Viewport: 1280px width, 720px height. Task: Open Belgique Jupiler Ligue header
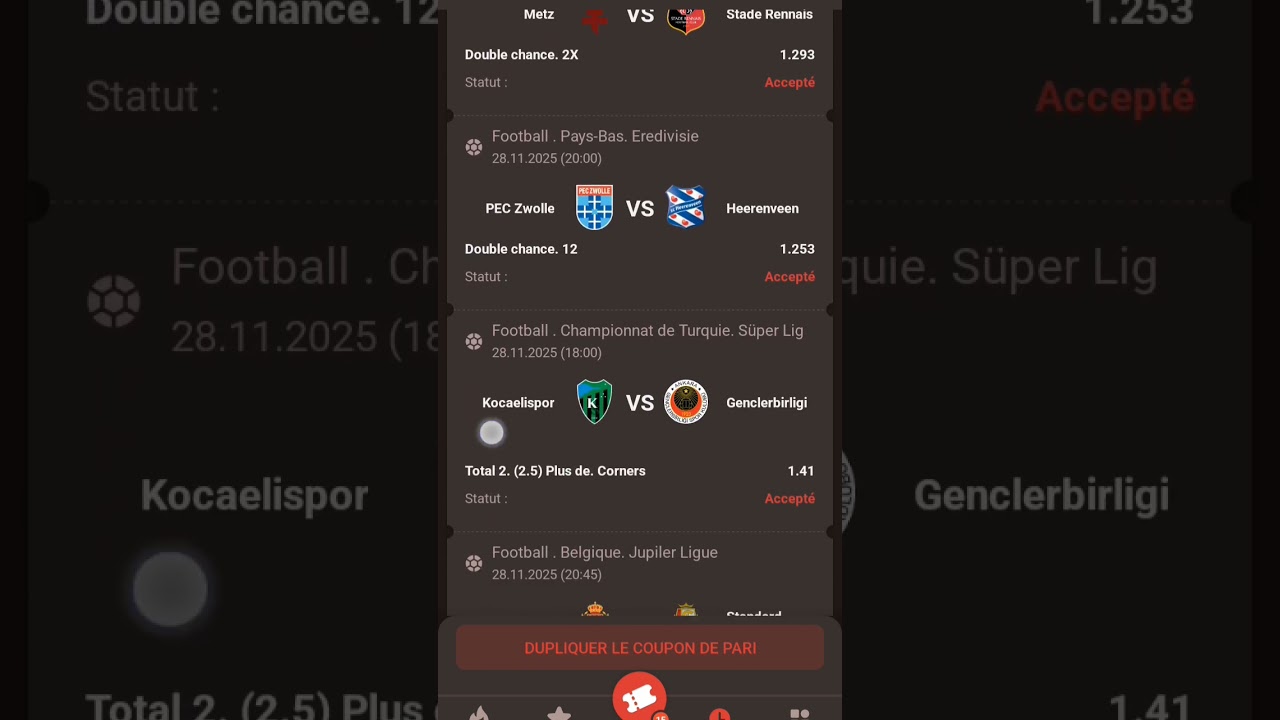(605, 552)
